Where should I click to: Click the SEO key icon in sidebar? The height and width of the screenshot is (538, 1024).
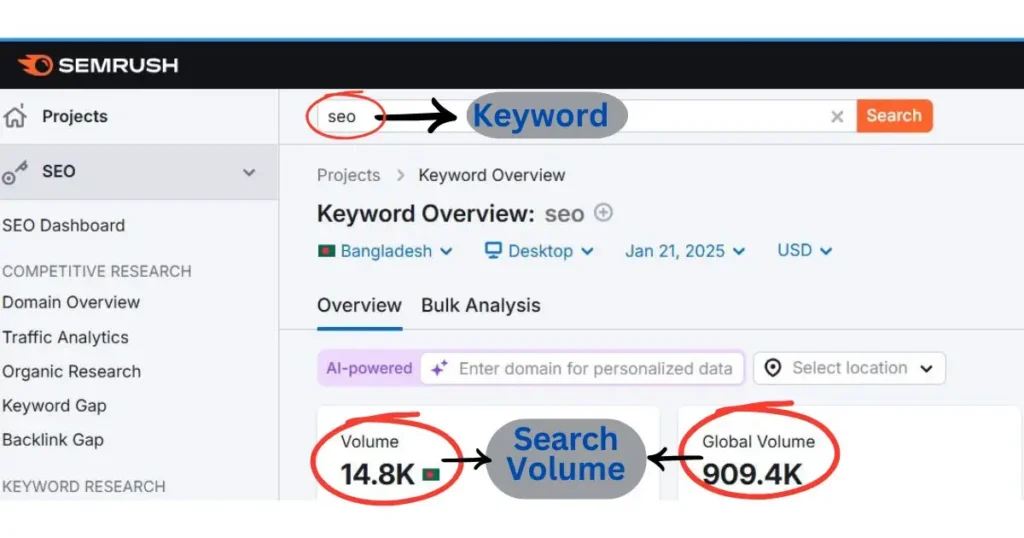tap(14, 172)
